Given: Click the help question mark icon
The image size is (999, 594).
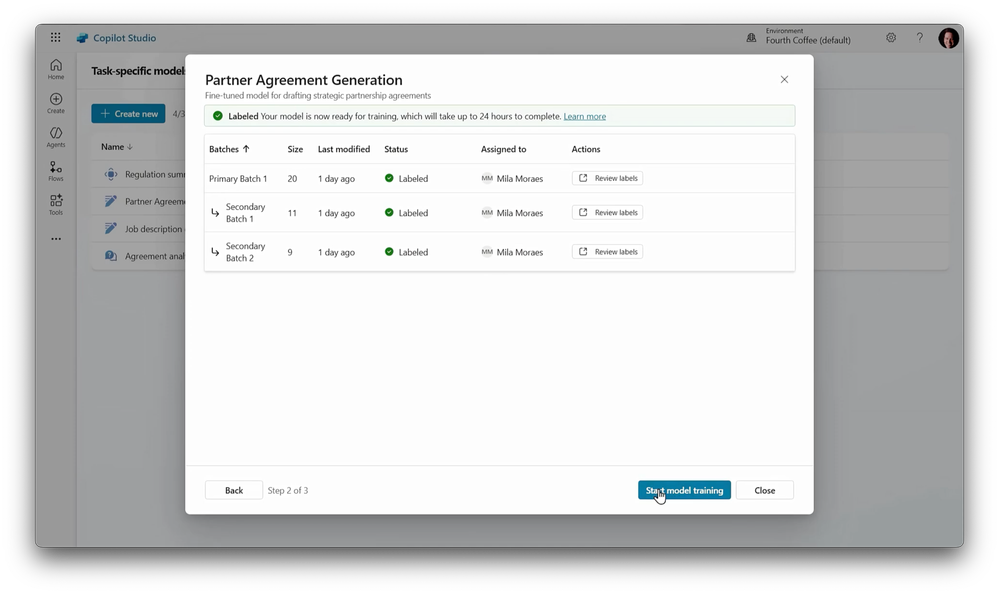Looking at the screenshot, I should (920, 38).
